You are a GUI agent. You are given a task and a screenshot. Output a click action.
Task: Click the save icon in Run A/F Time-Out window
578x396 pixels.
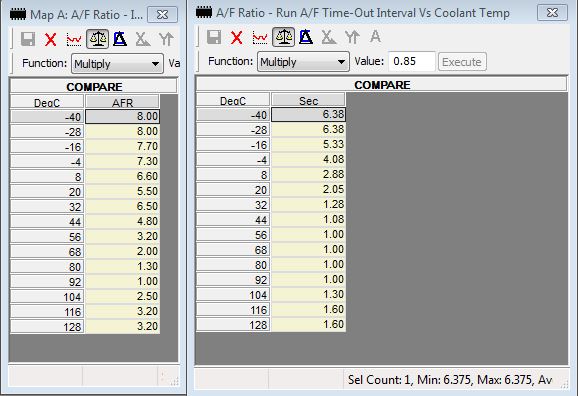[x=214, y=37]
